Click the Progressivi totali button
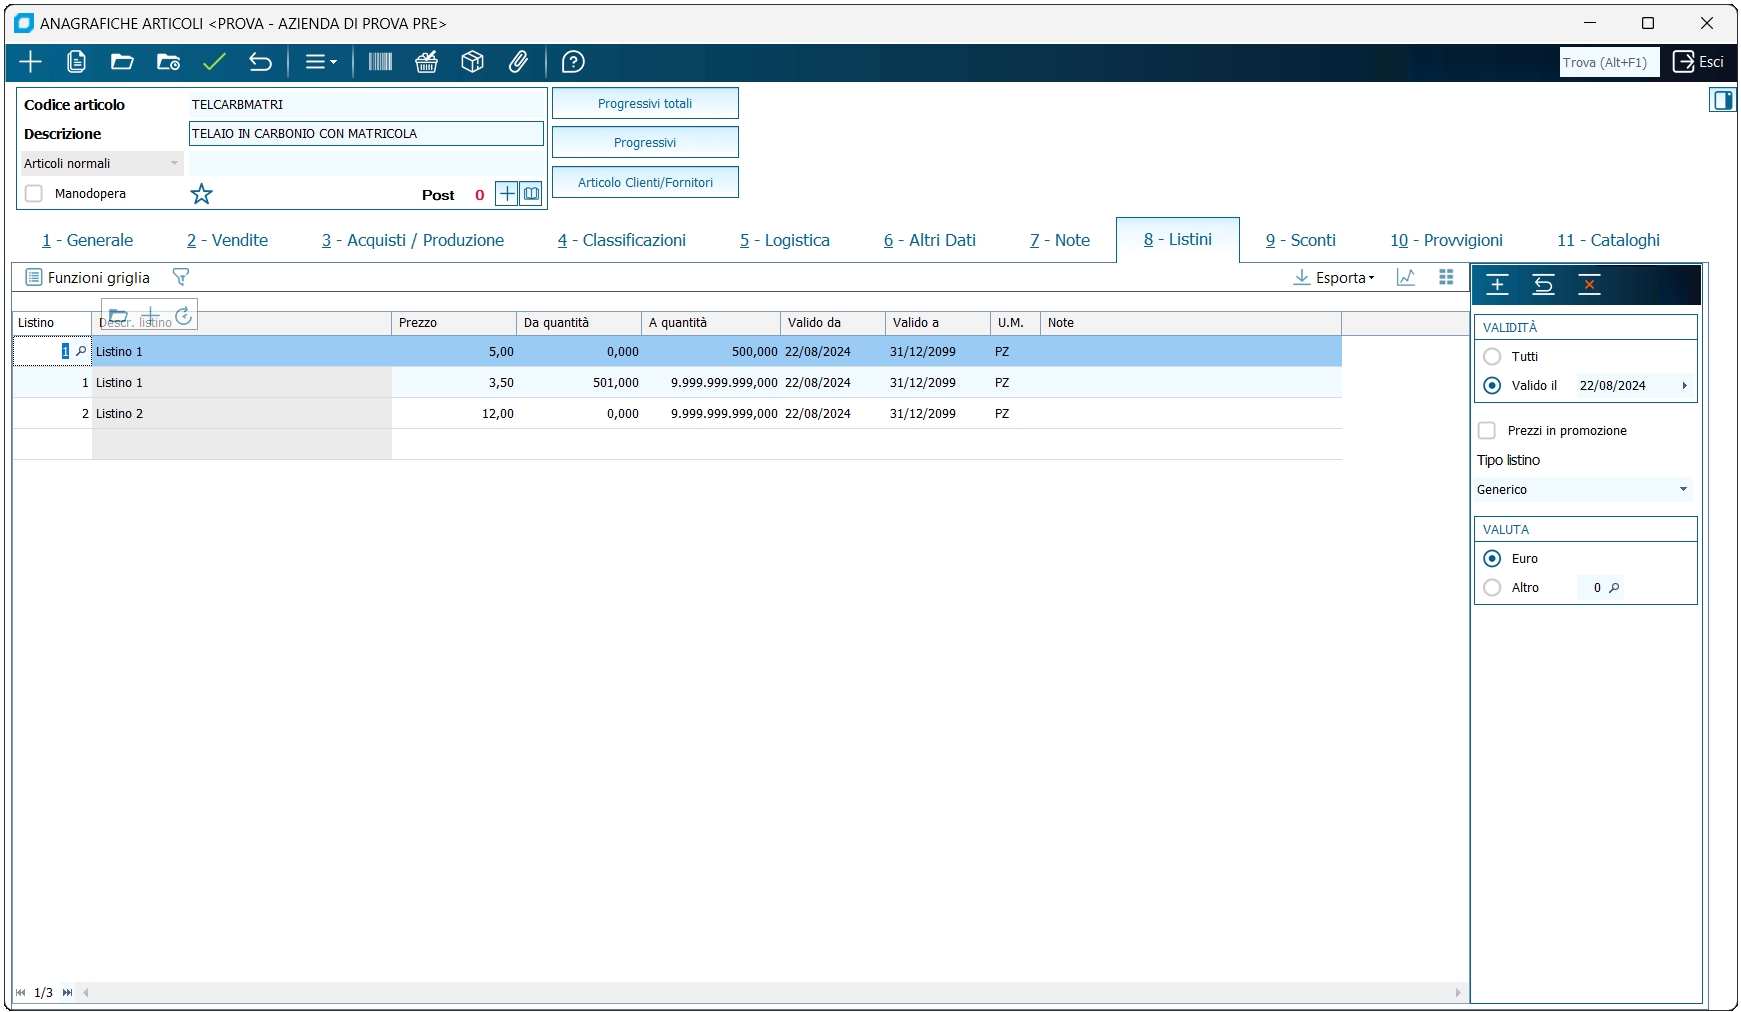 (x=645, y=104)
